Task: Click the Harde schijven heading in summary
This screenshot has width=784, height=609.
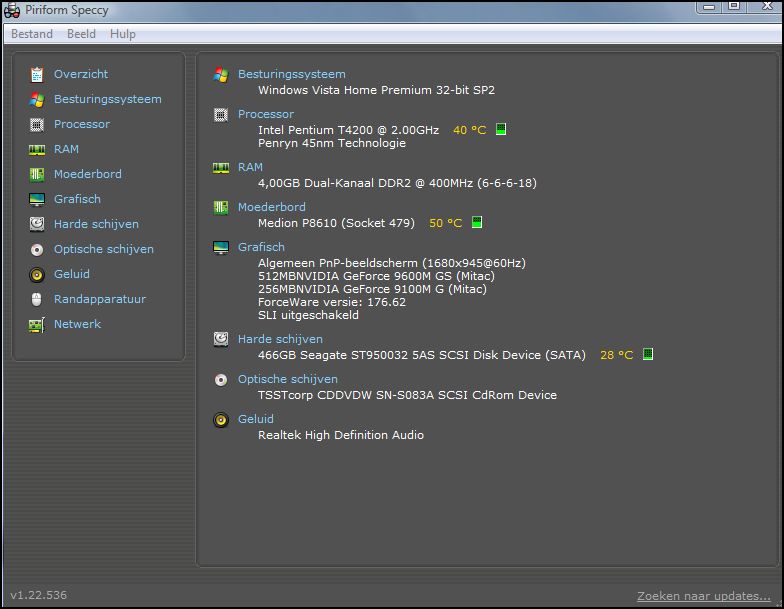Action: coord(280,339)
